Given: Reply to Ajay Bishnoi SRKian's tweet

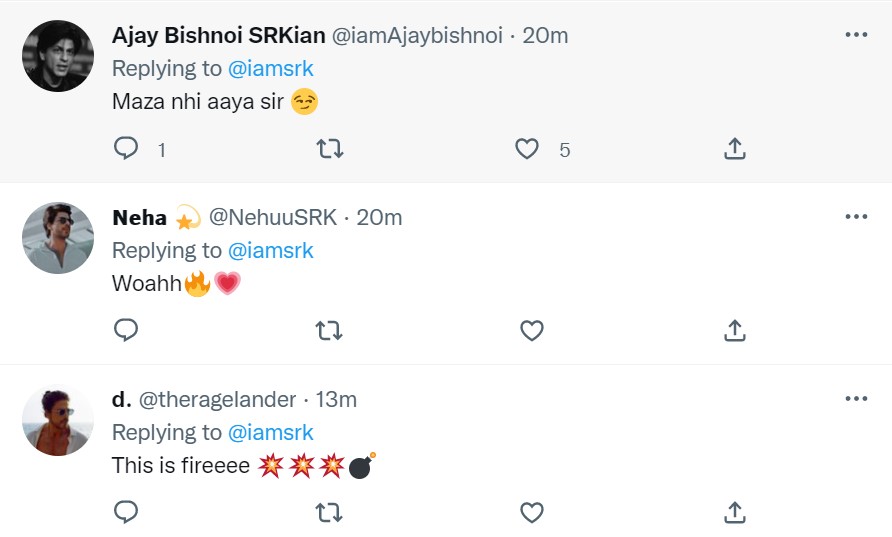Looking at the screenshot, I should [x=126, y=149].
